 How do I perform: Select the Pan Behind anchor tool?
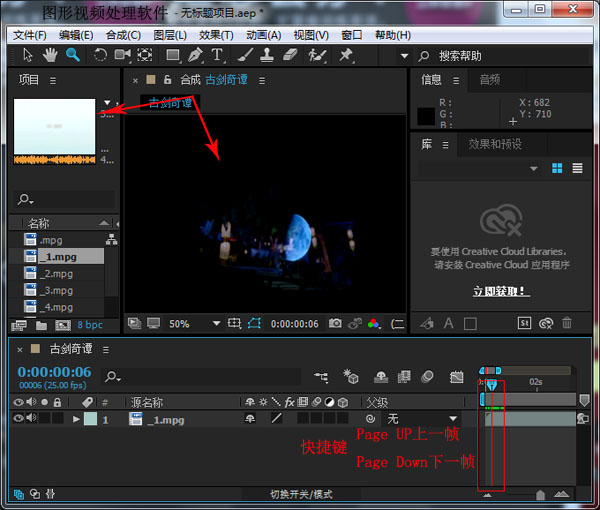[x=145, y=55]
